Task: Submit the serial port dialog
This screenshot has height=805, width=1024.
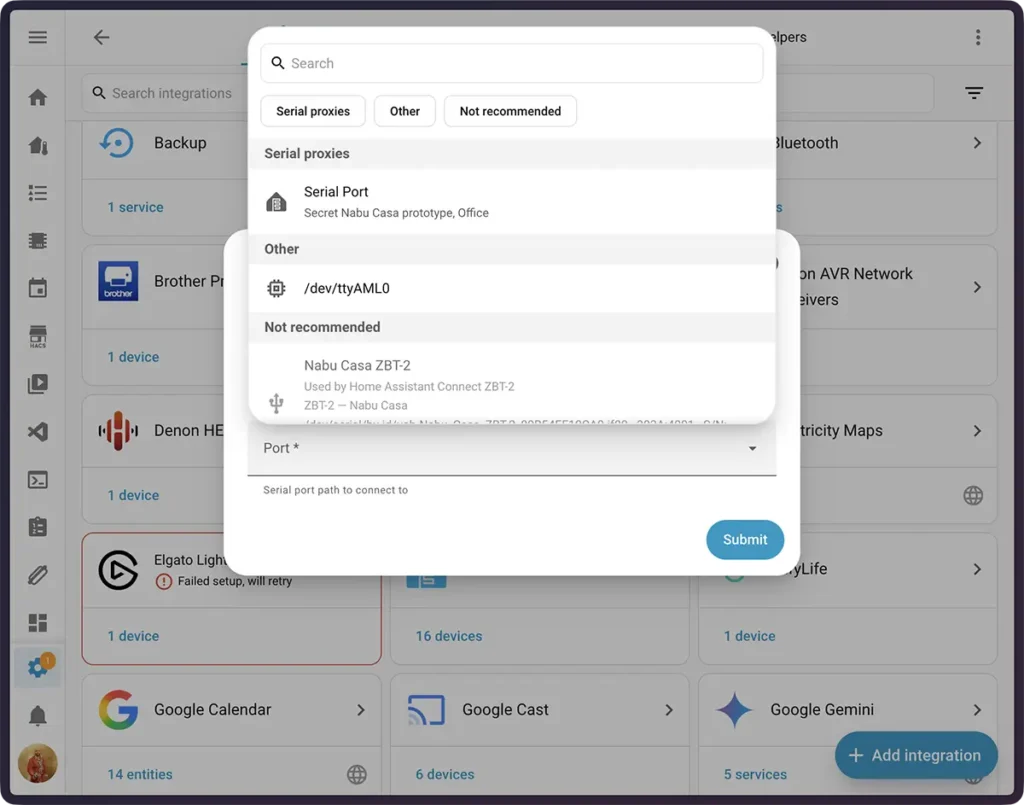Action: pyautogui.click(x=744, y=539)
